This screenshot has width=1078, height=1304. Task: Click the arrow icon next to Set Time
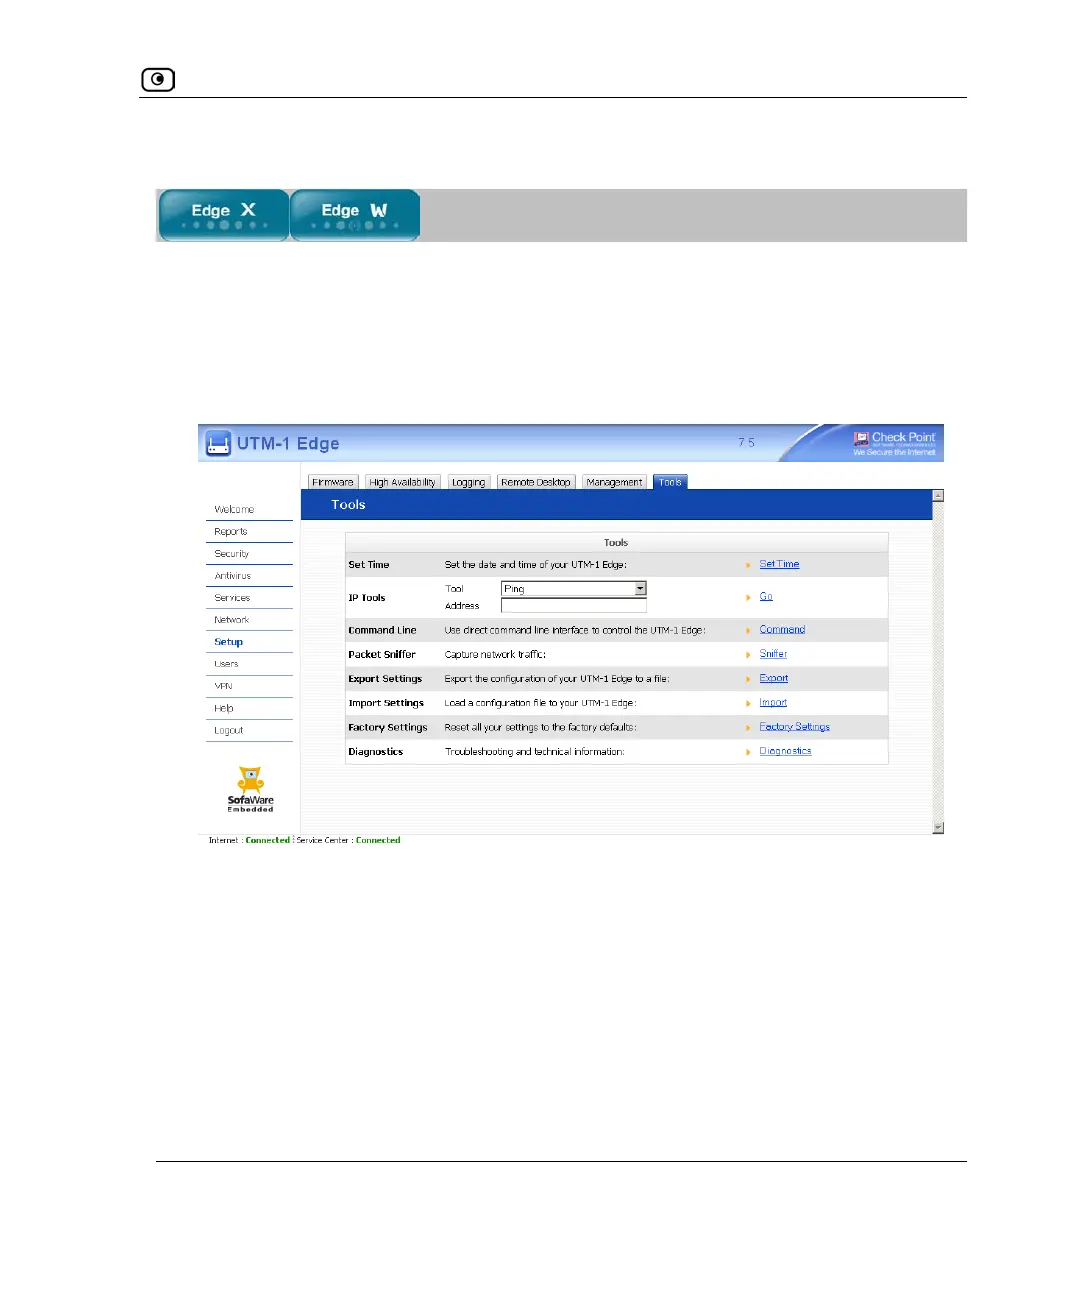[x=748, y=565]
